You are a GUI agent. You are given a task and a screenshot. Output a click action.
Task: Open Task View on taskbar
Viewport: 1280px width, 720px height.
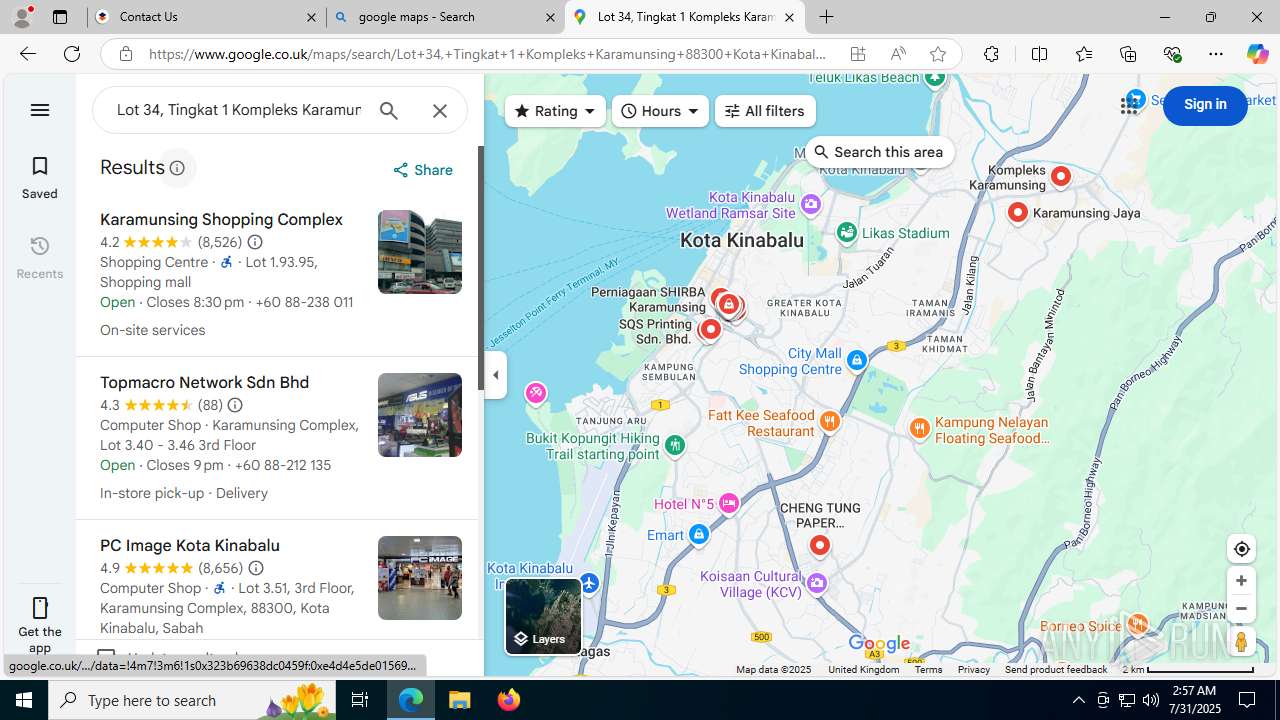click(360, 700)
